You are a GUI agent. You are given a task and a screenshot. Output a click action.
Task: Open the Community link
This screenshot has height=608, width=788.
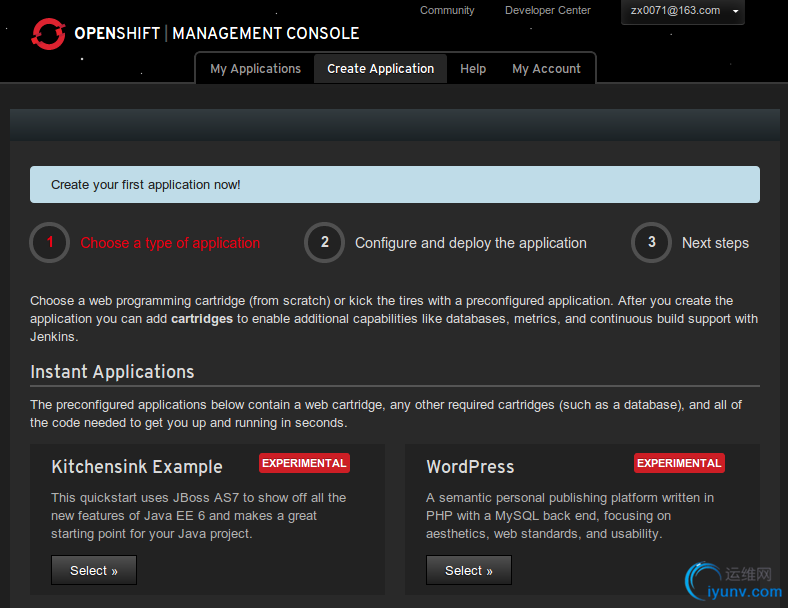click(447, 11)
